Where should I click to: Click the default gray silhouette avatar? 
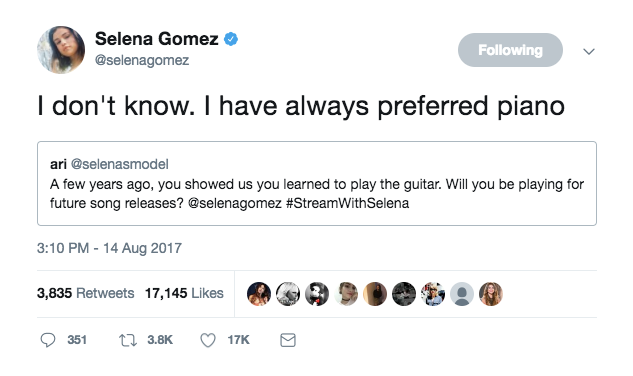pos(462,294)
